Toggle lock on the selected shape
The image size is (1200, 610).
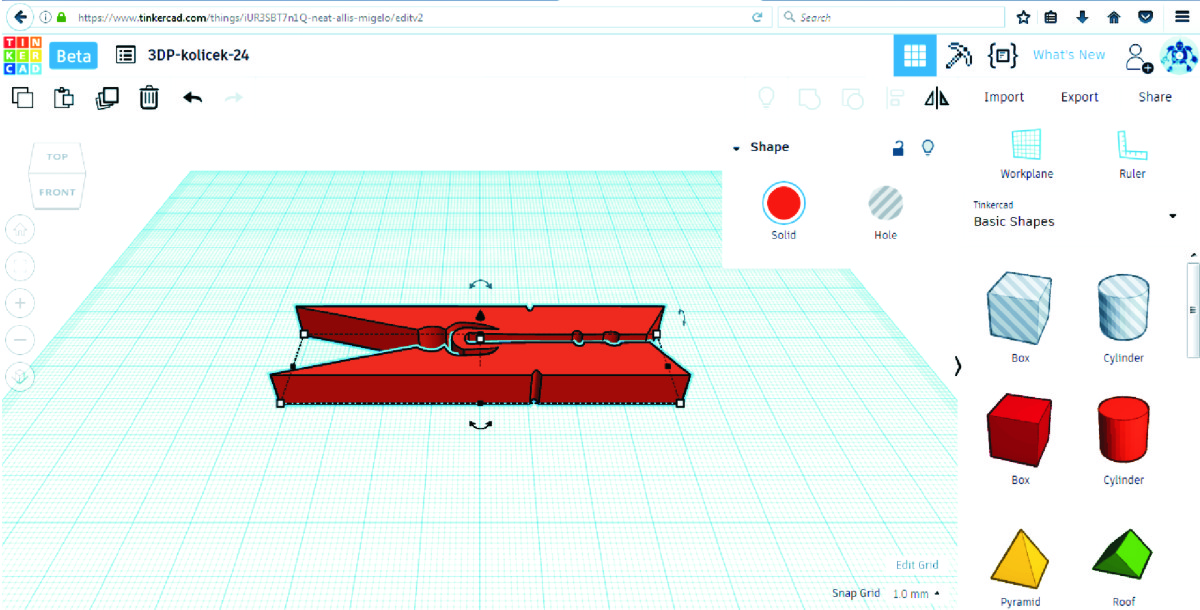898,148
